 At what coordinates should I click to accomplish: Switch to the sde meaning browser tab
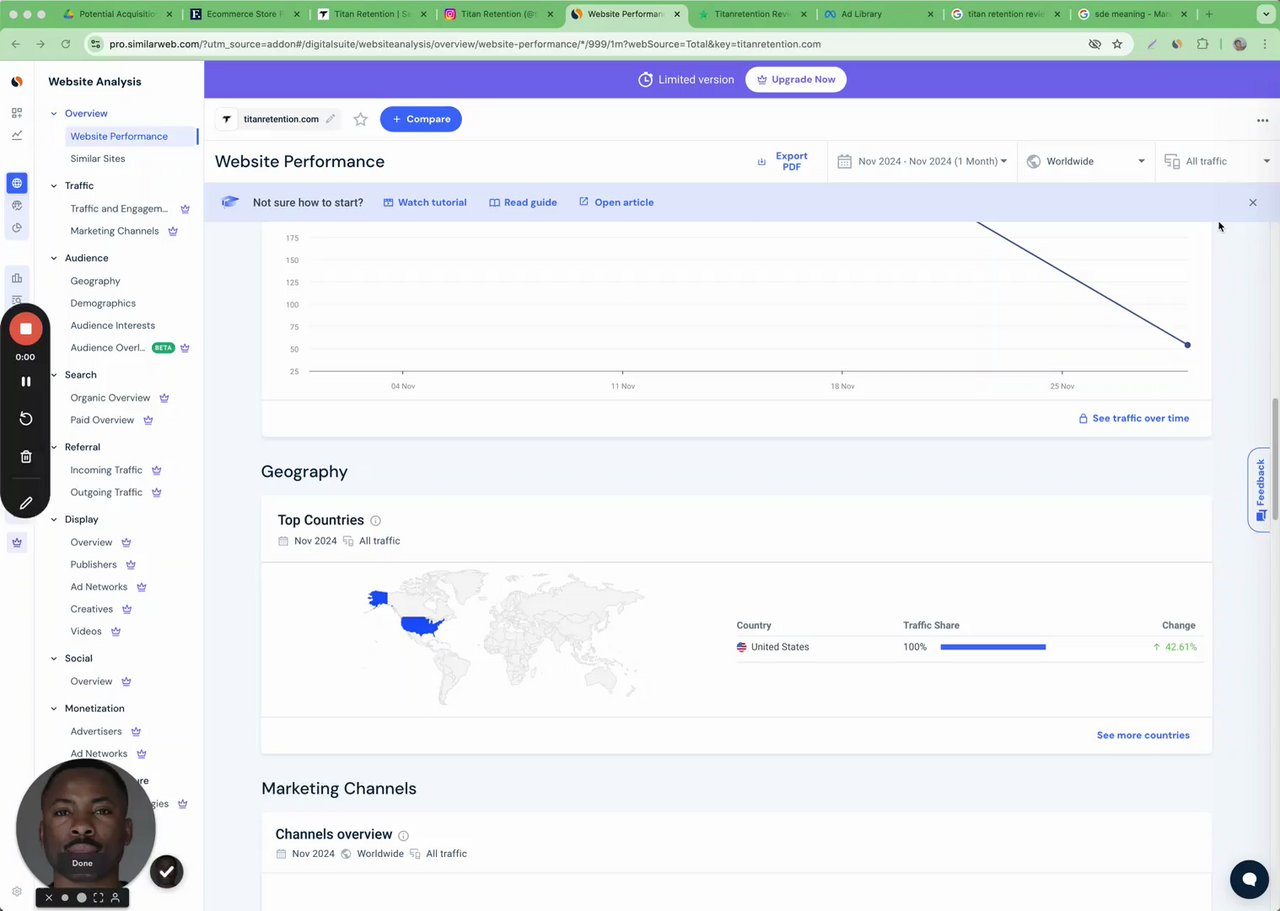click(1132, 15)
